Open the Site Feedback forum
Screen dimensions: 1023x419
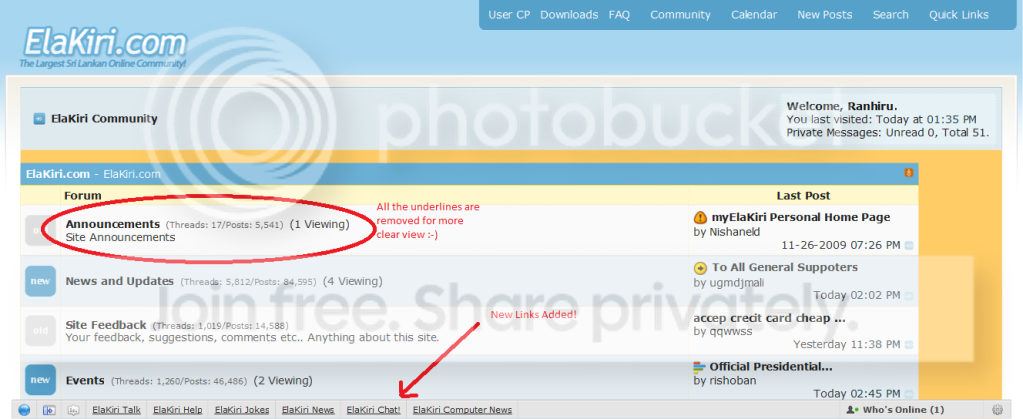pyautogui.click(x=106, y=324)
